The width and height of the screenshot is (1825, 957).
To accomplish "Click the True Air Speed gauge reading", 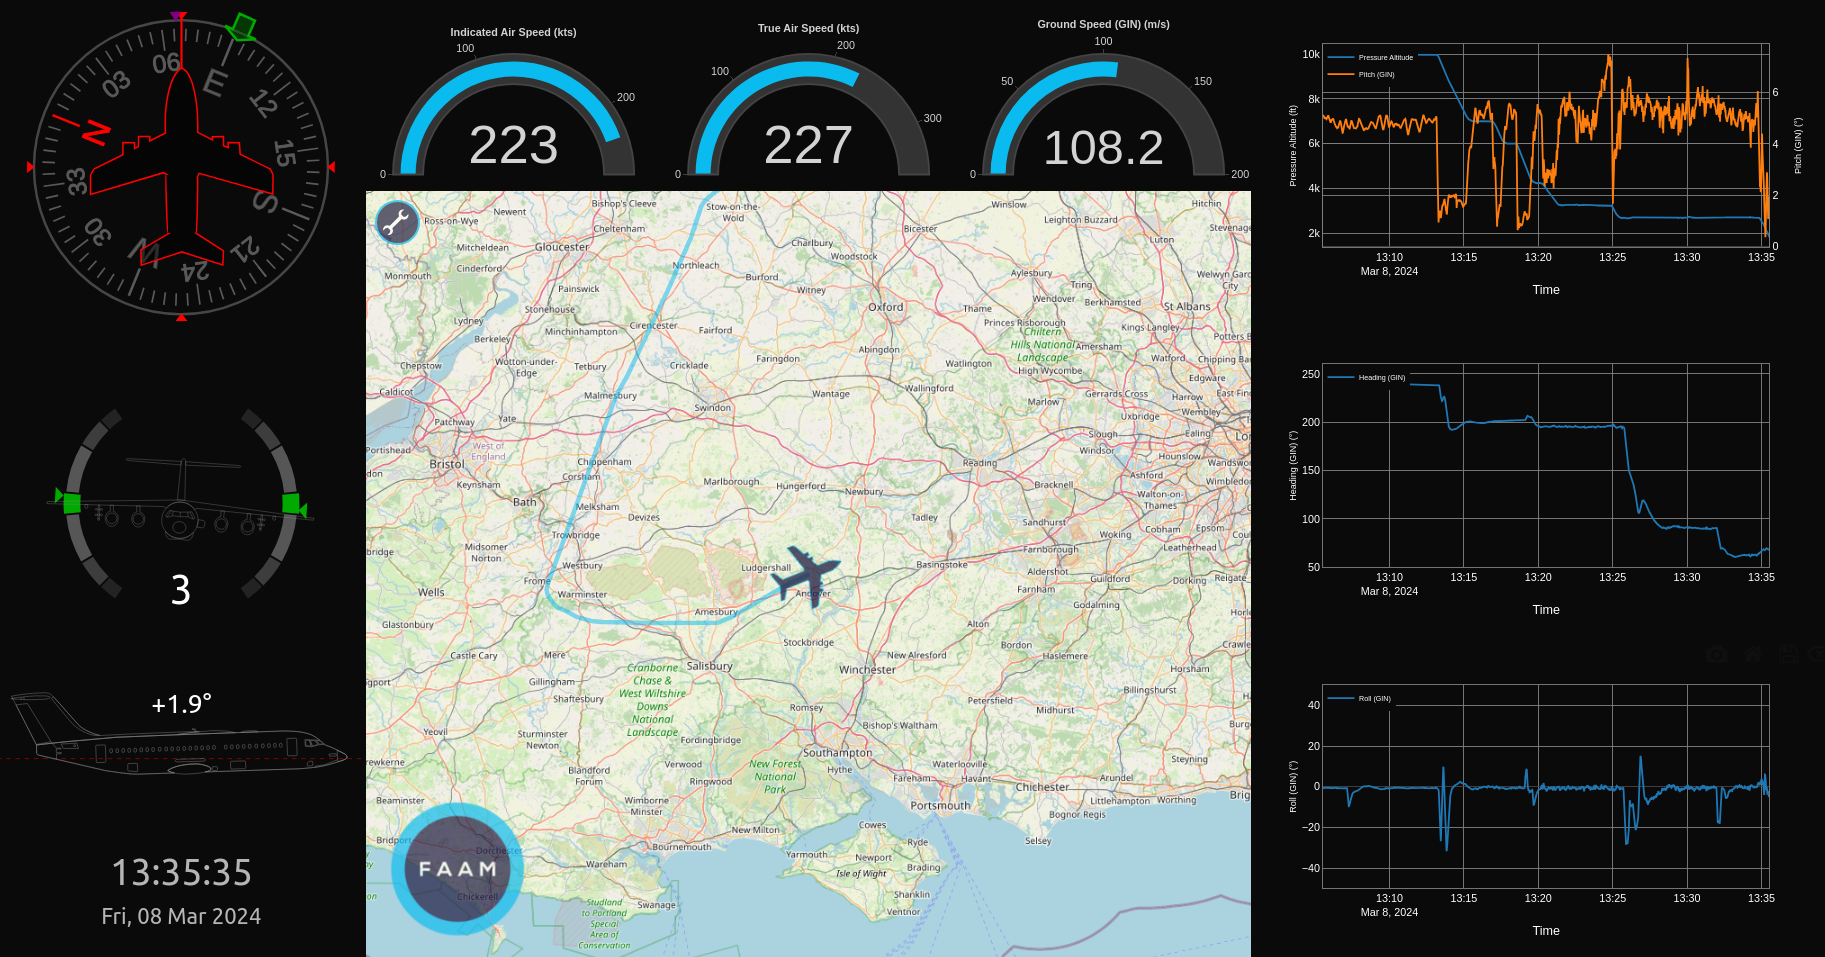I will pyautogui.click(x=808, y=146).
